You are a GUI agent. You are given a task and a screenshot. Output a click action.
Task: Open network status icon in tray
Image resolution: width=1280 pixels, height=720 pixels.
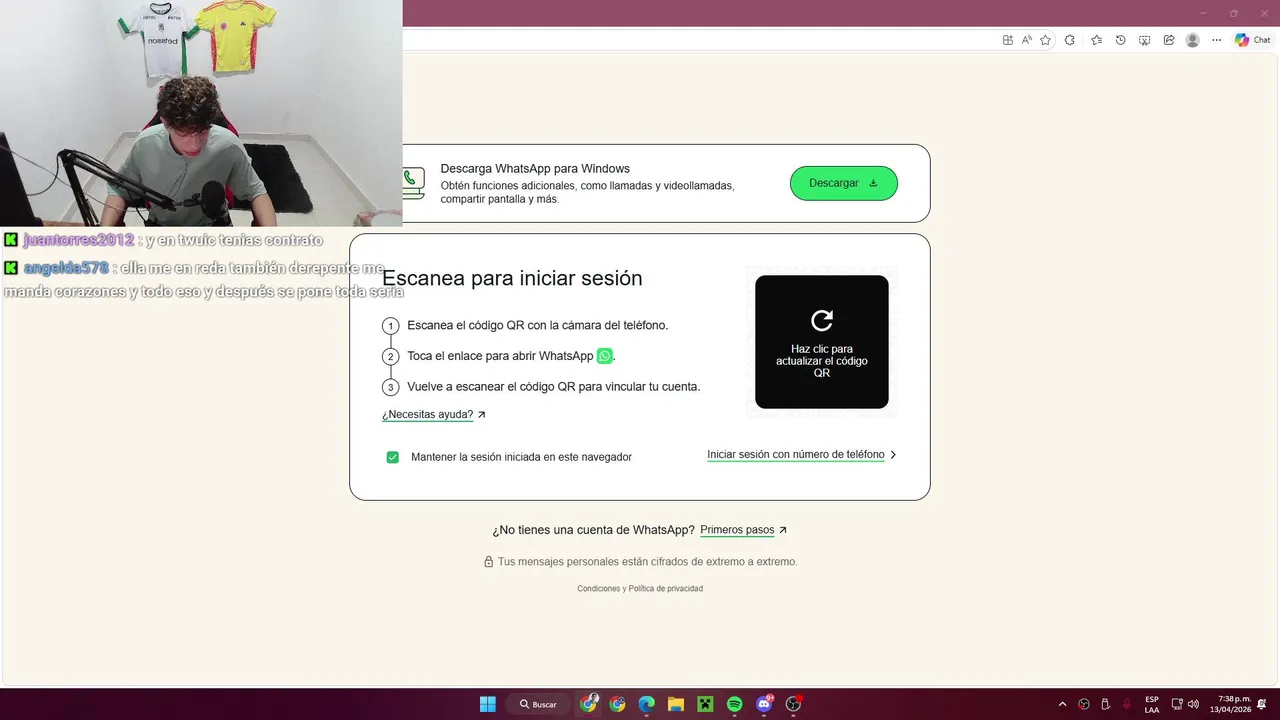(1177, 704)
